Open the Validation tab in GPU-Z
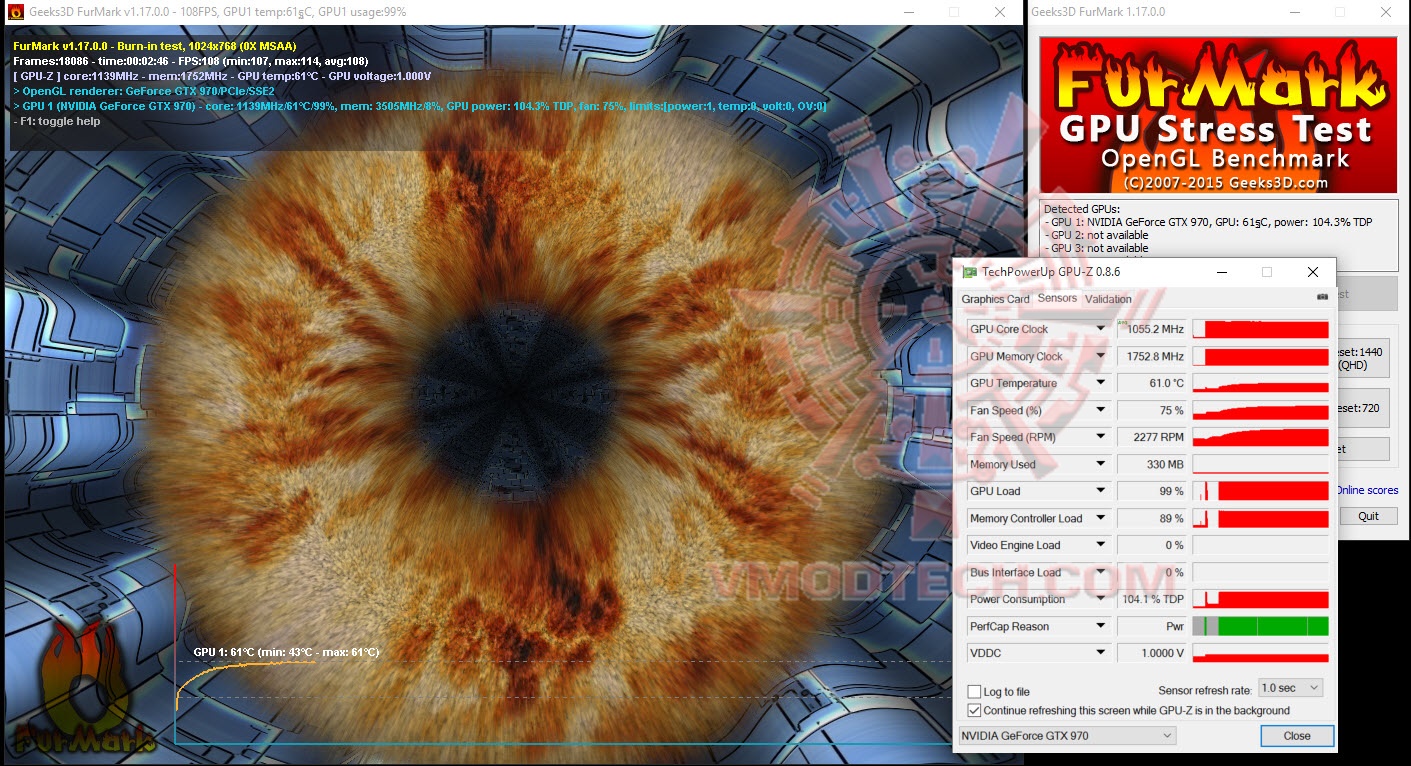This screenshot has height=766, width=1411. 1108,299
